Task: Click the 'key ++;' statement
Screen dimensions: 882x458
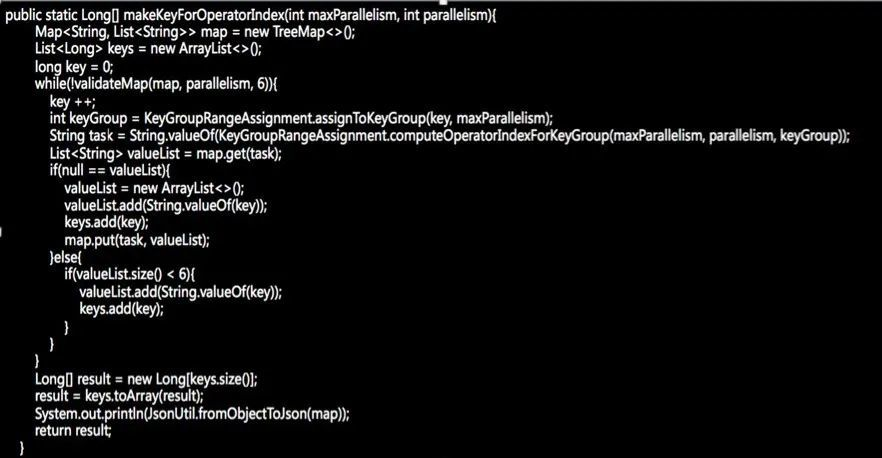Action: (x=73, y=102)
